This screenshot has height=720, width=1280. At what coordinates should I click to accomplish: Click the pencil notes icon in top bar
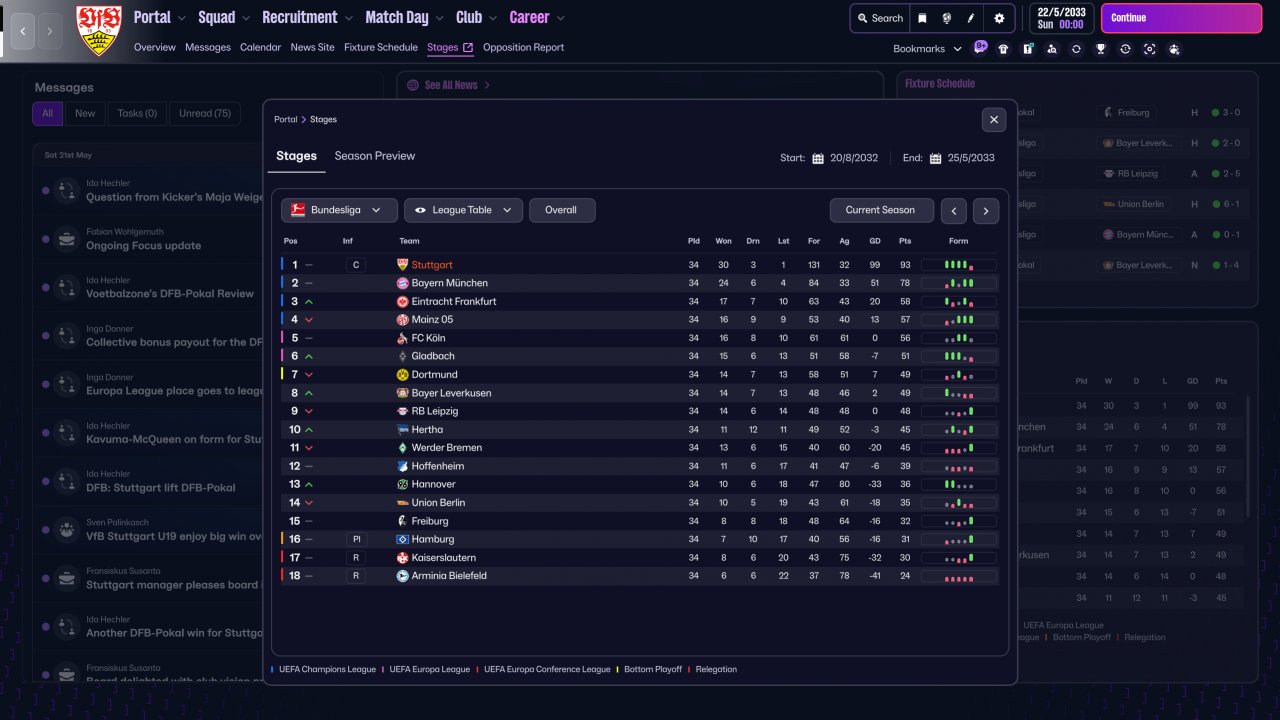(x=970, y=18)
